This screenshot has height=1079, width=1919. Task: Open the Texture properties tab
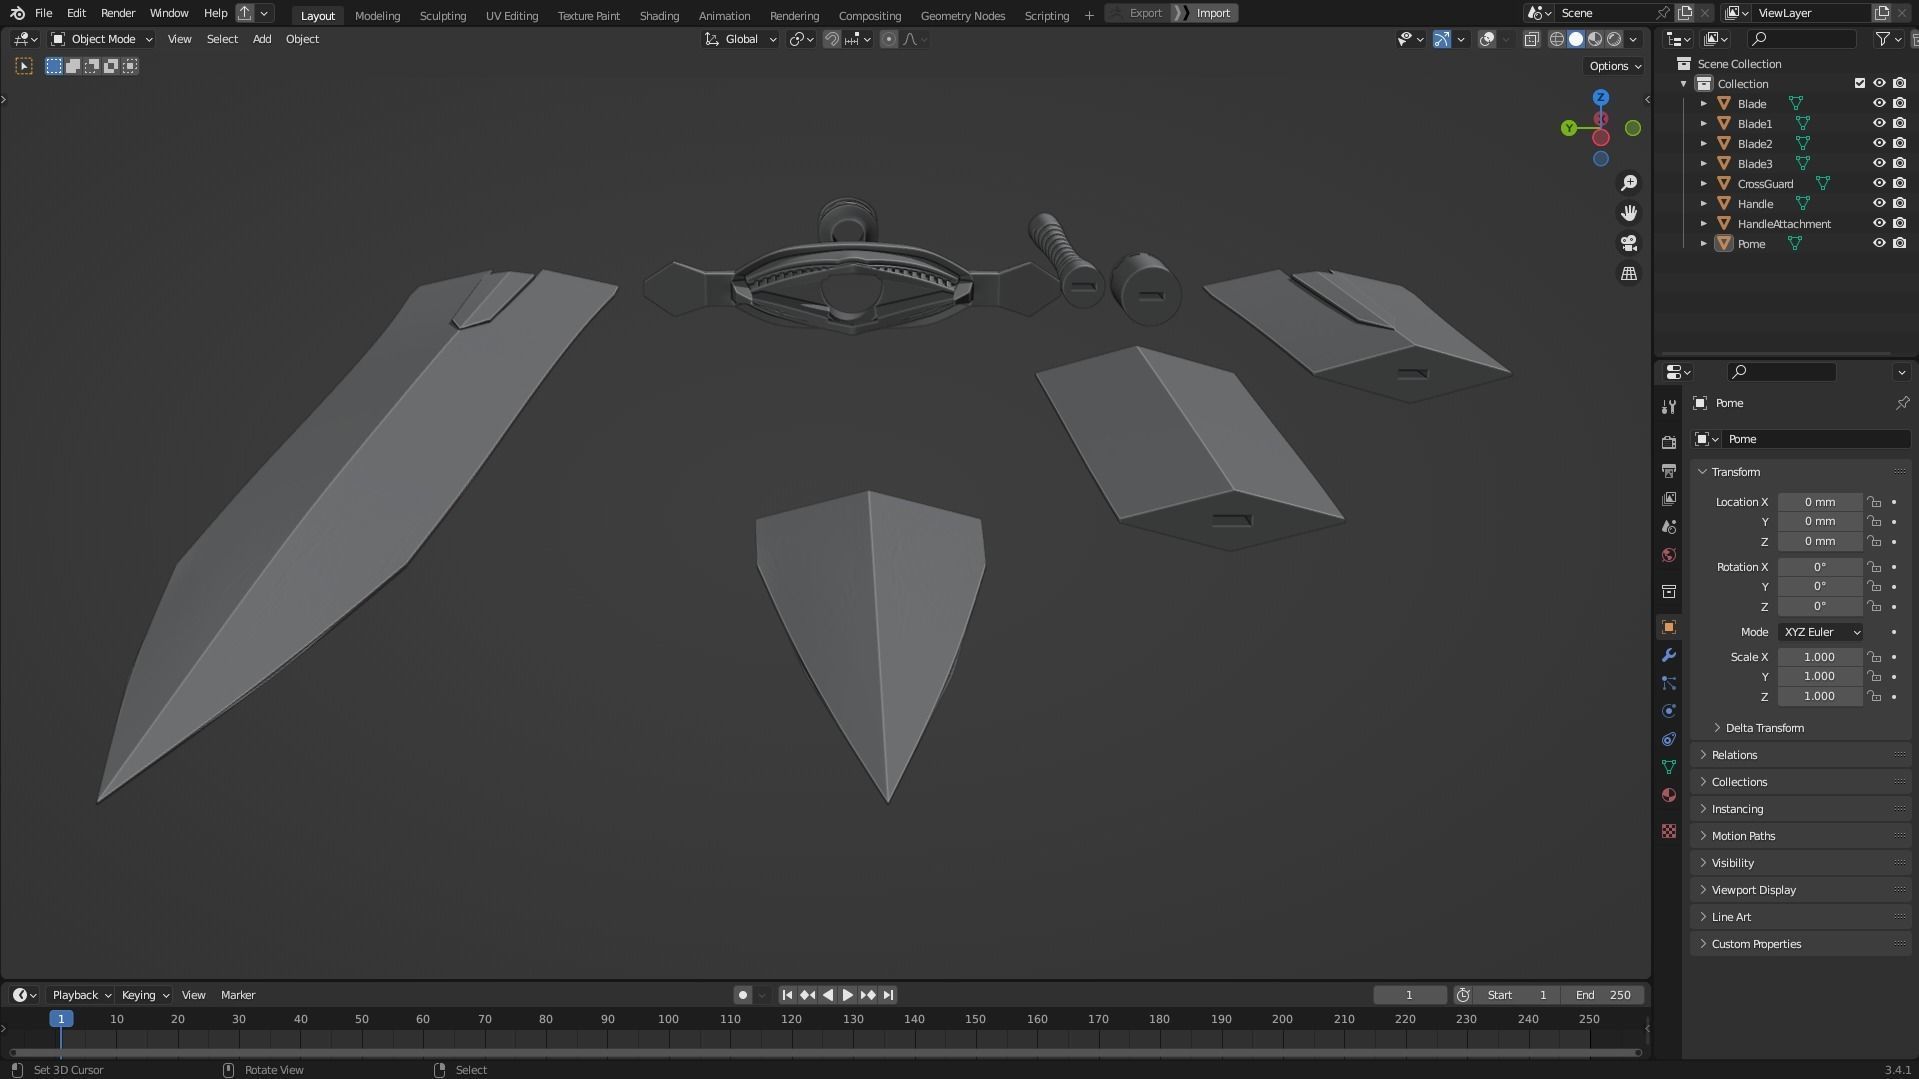point(1668,831)
